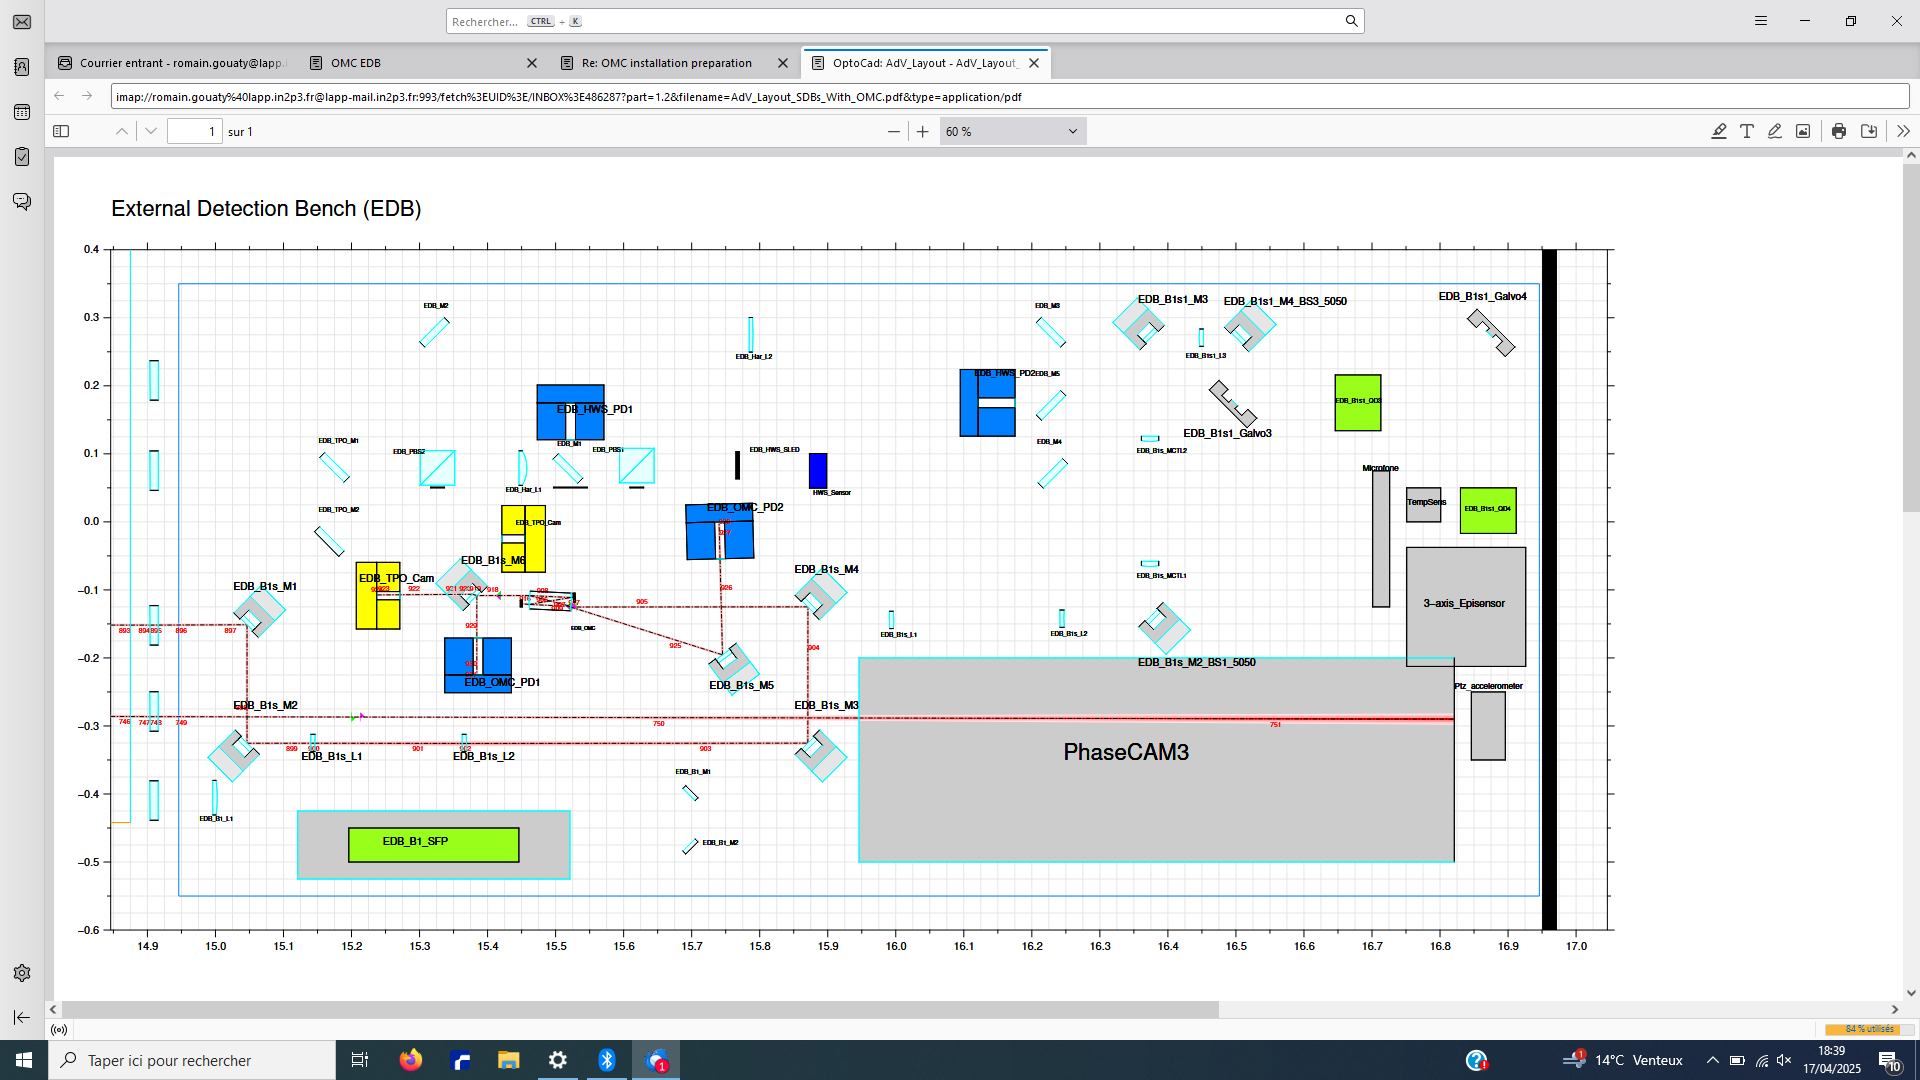Open the calendar sidebar icon

22,112
